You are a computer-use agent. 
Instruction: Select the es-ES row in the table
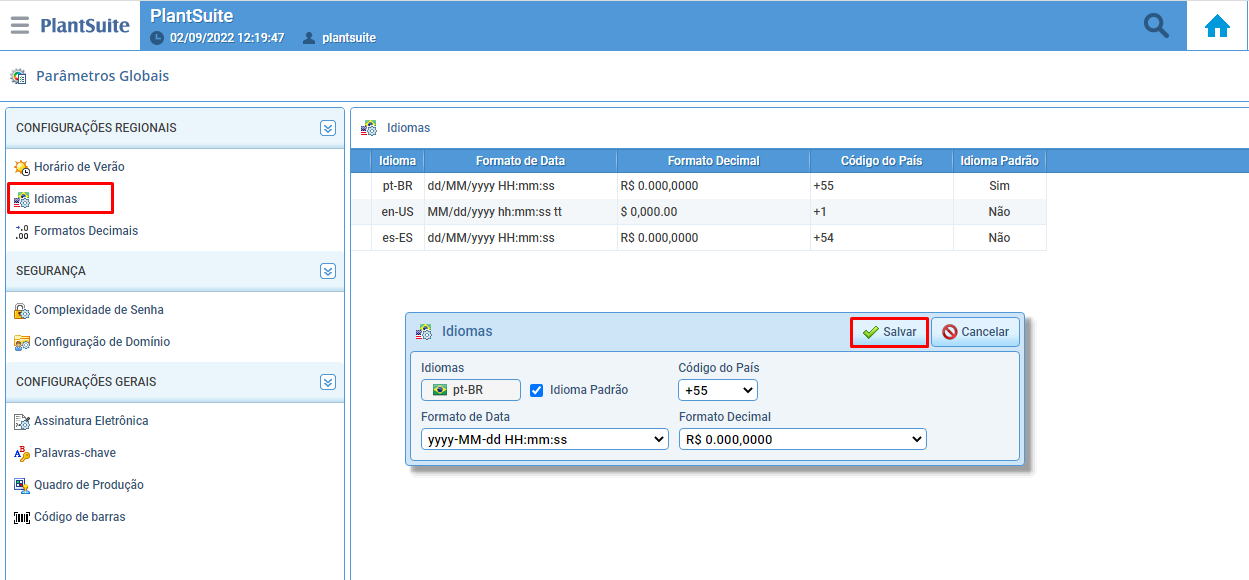698,238
